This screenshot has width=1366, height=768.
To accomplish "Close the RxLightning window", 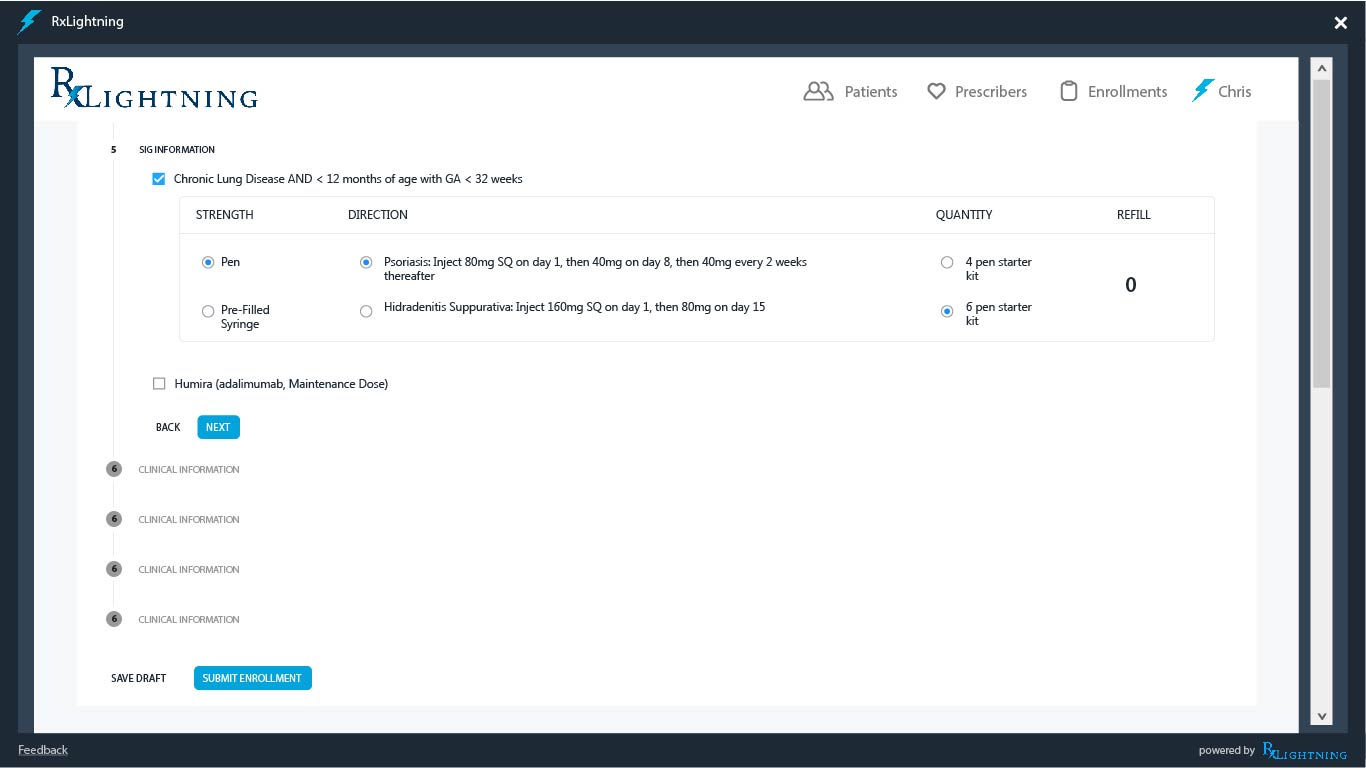I will tap(1341, 23).
